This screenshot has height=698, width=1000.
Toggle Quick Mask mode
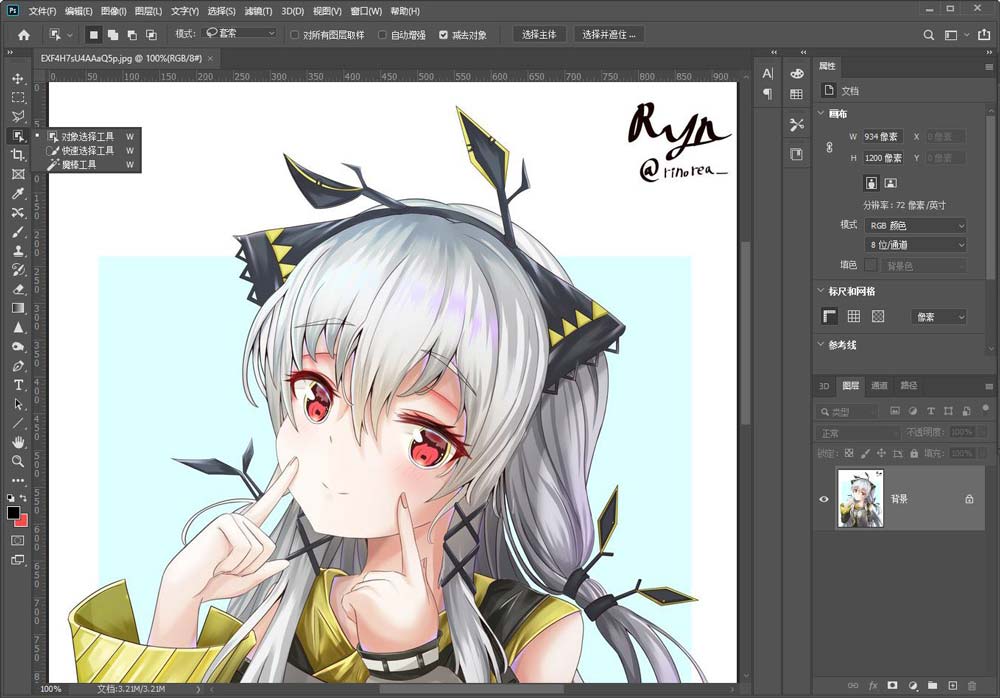[18, 540]
